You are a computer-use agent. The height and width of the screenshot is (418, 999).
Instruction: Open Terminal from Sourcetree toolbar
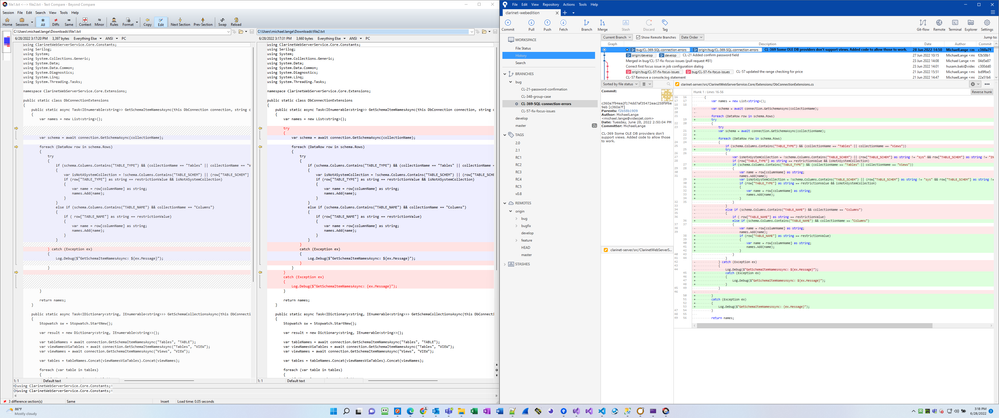click(955, 25)
